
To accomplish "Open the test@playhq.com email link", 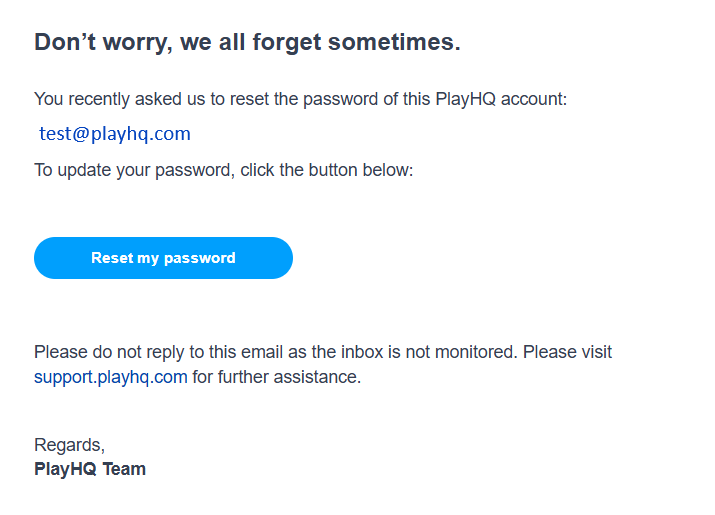I will [x=114, y=133].
